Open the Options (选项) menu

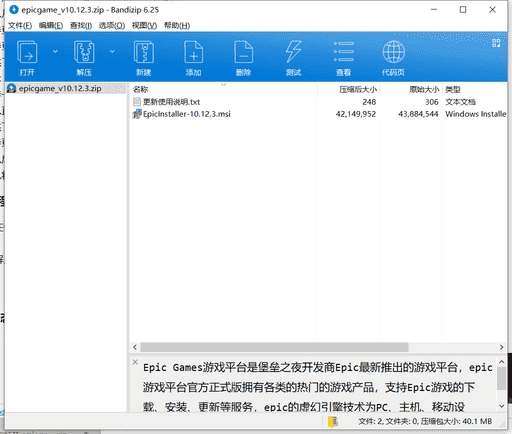(112, 25)
